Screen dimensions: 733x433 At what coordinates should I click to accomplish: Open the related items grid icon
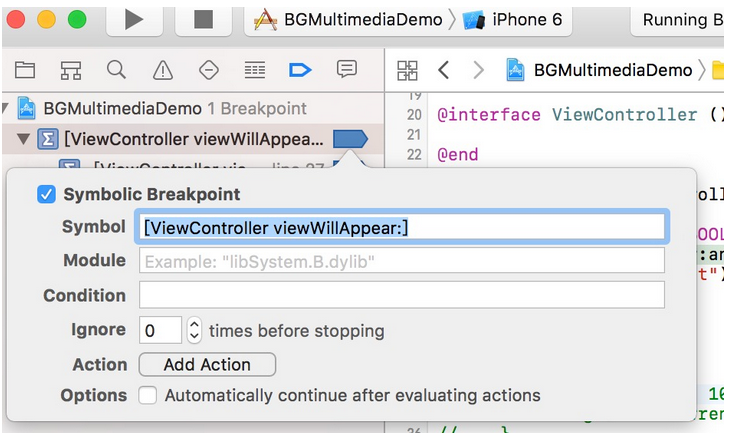pyautogui.click(x=408, y=70)
